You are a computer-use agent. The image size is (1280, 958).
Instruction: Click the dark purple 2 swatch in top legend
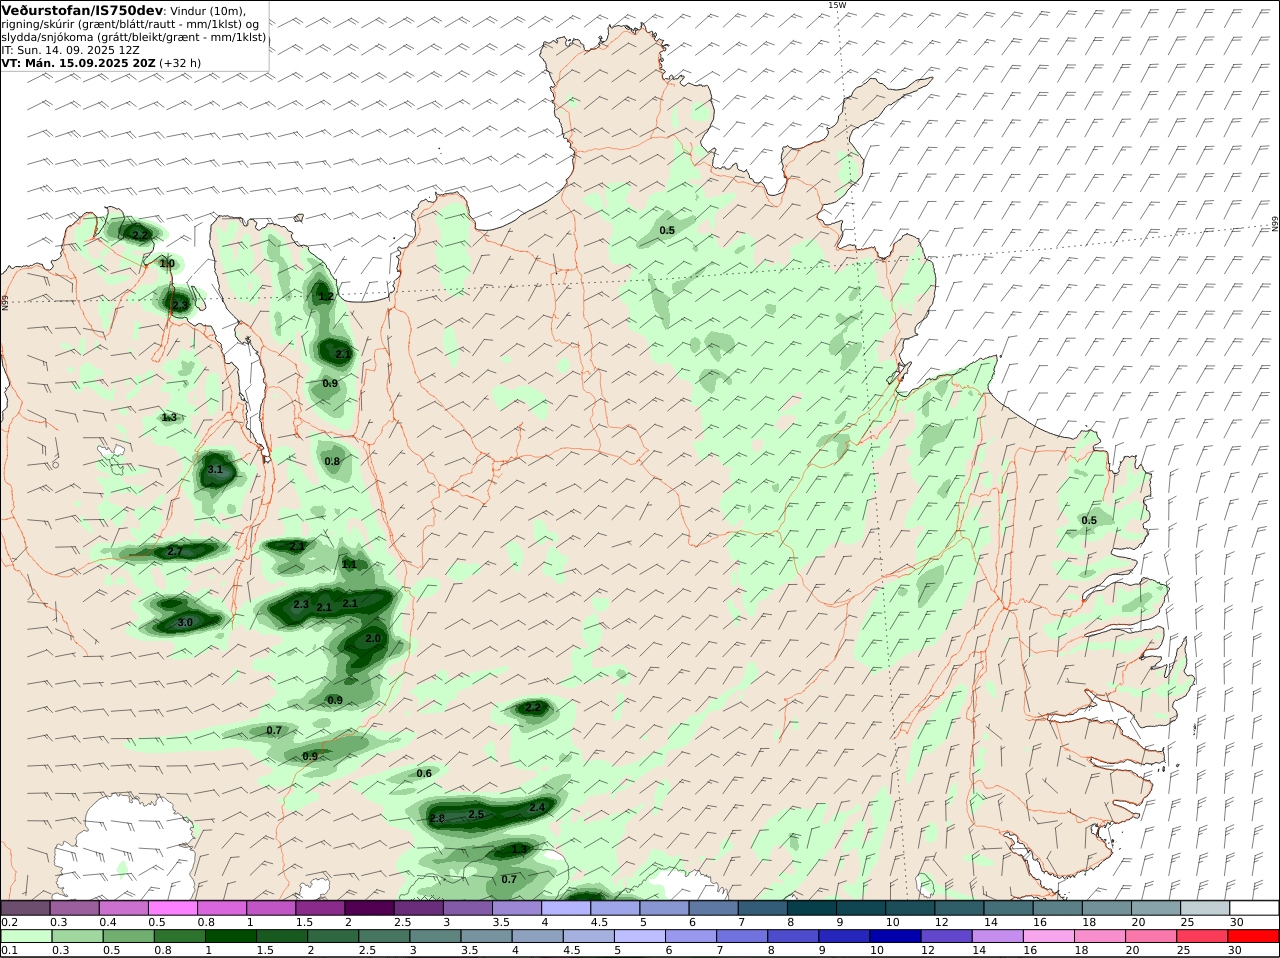click(x=369, y=908)
